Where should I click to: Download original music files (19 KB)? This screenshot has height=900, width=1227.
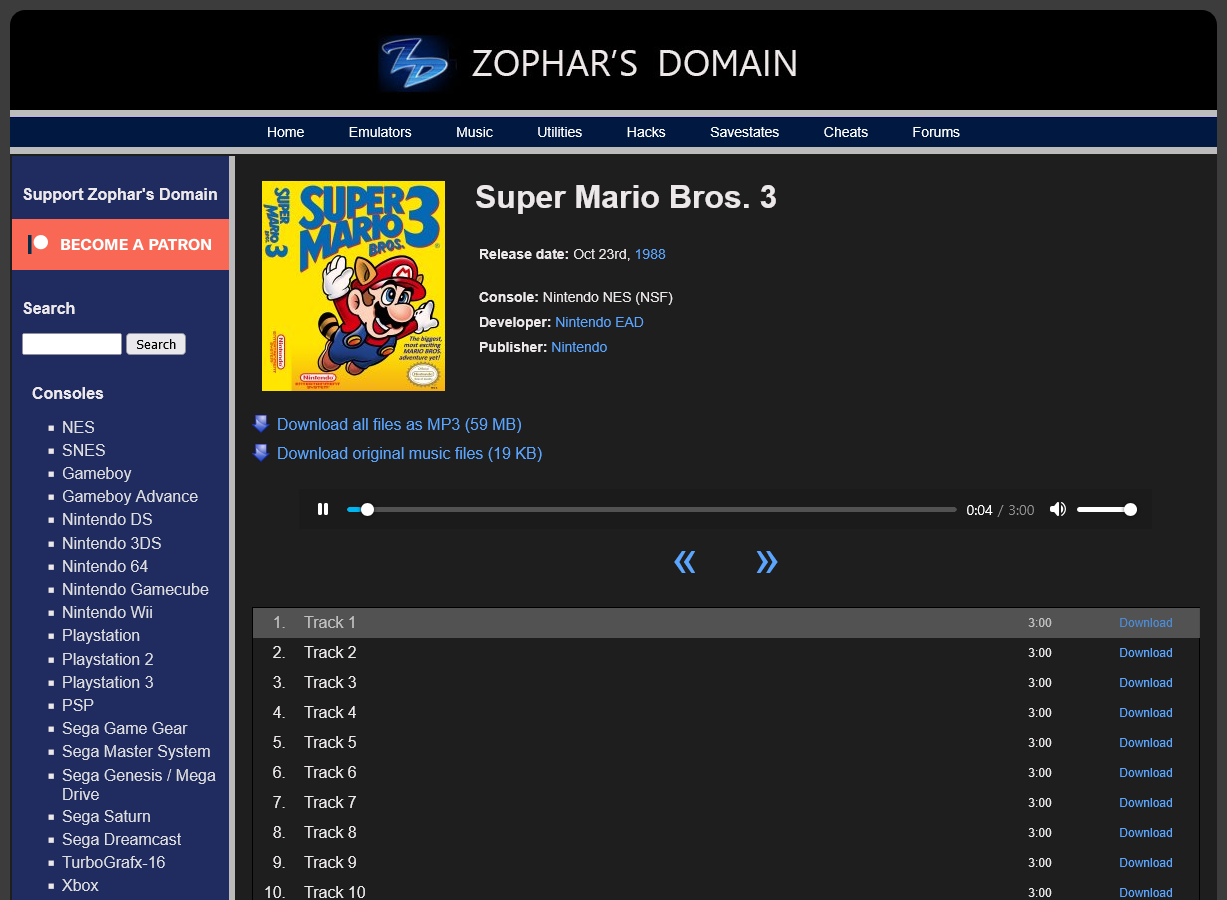coord(409,453)
